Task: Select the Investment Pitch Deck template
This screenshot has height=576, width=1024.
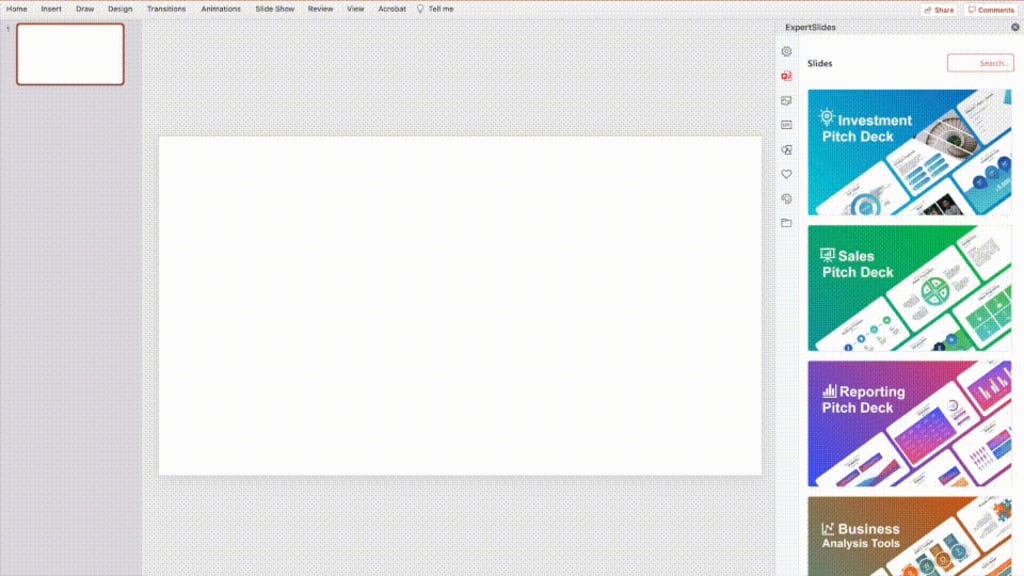Action: click(x=909, y=152)
